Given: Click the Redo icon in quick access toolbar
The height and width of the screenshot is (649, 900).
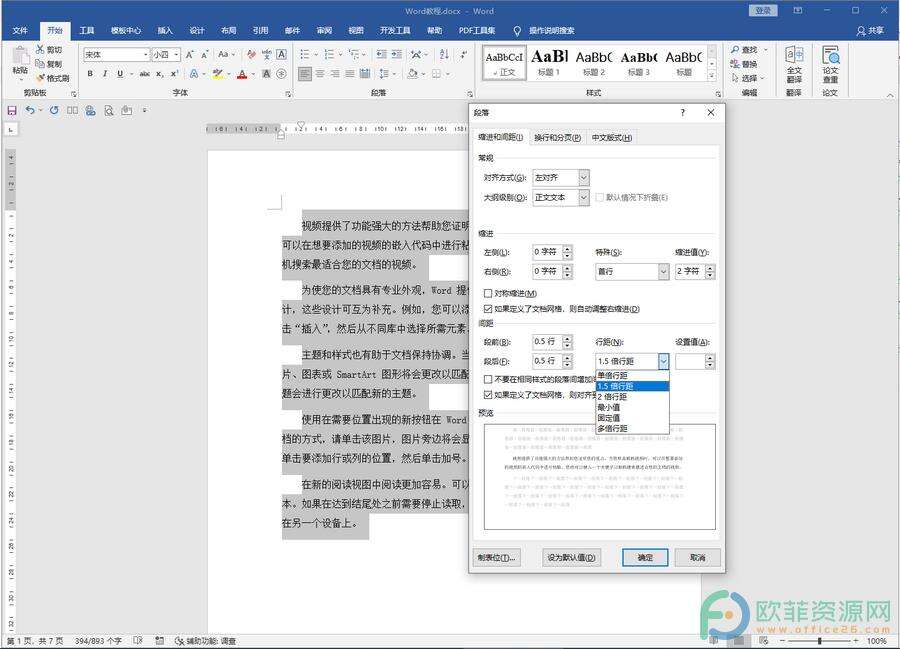Looking at the screenshot, I should point(54,110).
